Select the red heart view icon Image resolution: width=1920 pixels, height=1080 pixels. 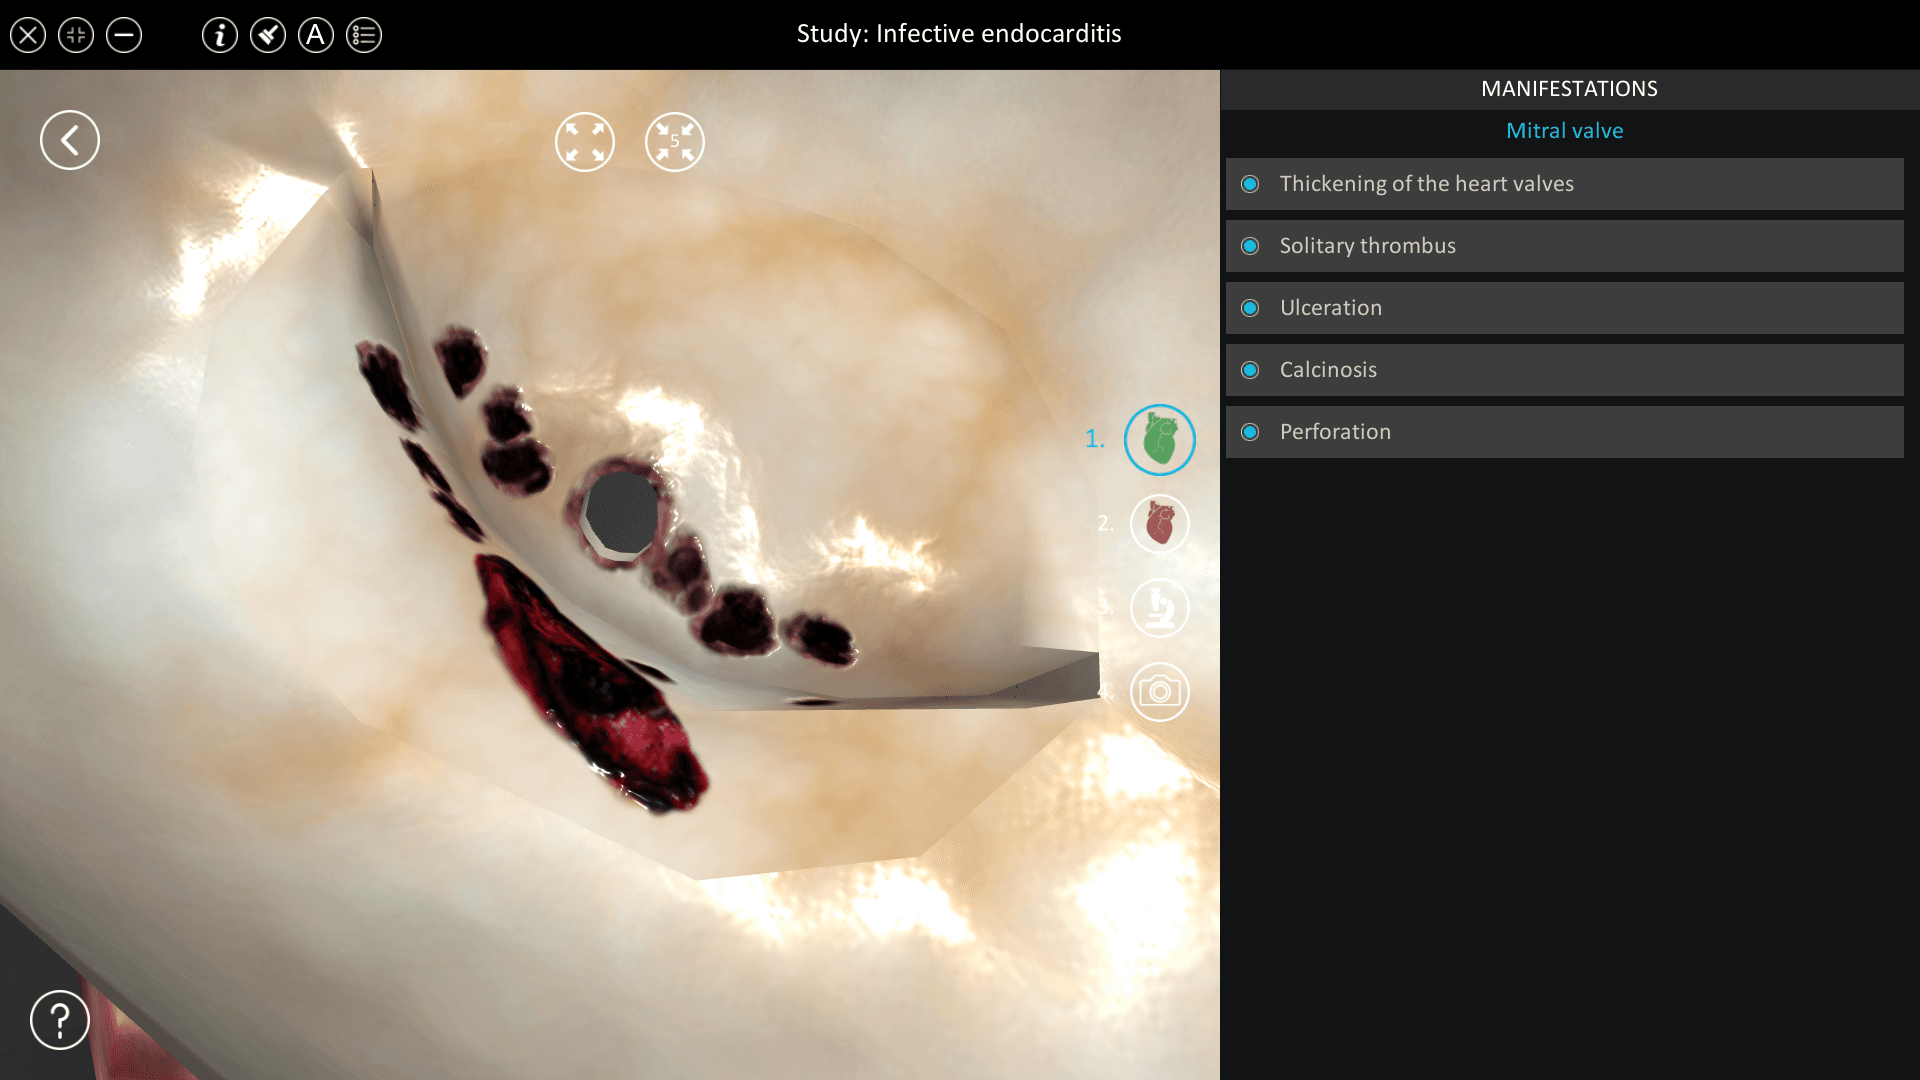pyautogui.click(x=1160, y=523)
